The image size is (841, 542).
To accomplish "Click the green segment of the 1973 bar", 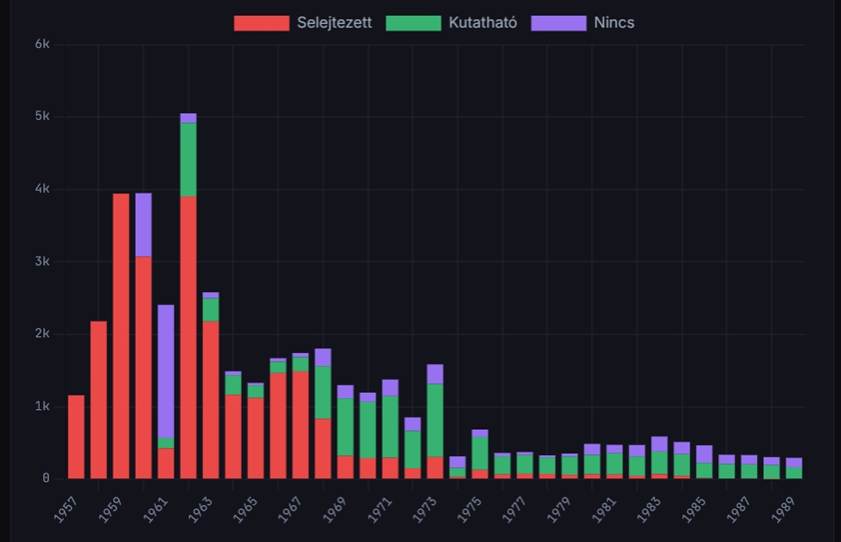I will point(435,420).
